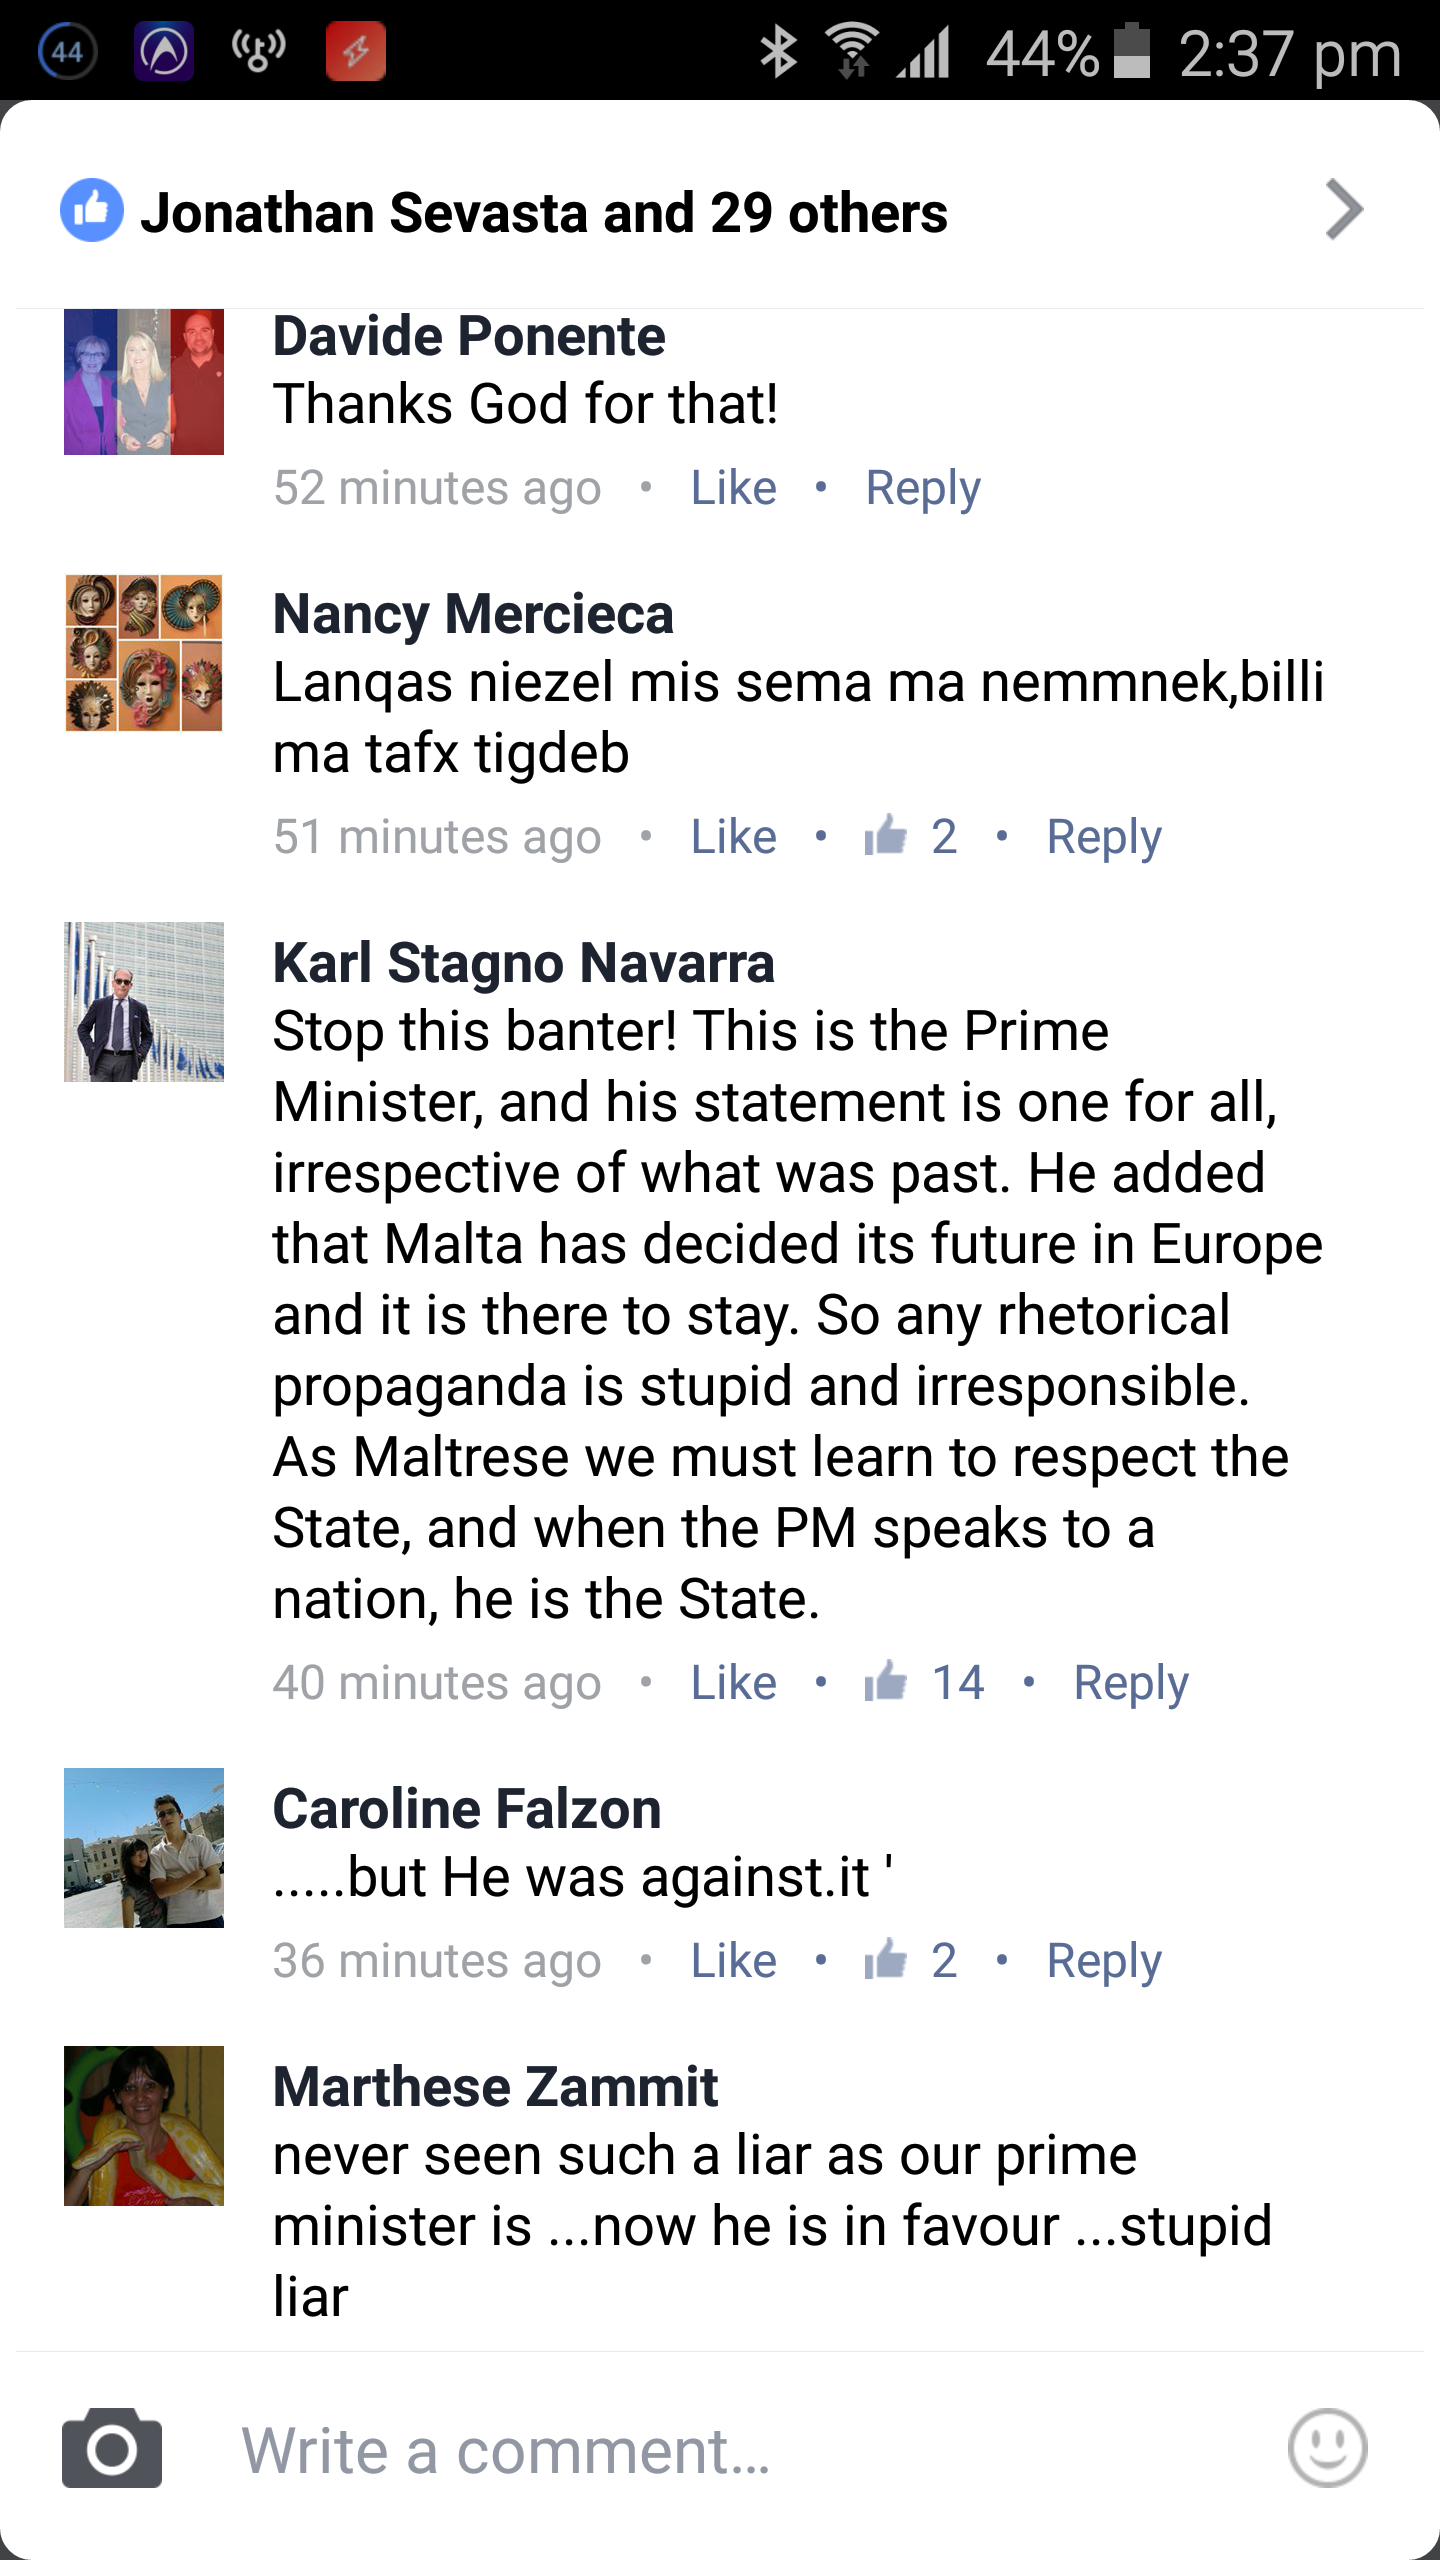The height and width of the screenshot is (2560, 1440).
Task: Tap thumbs-up count on Caroline Falzon's comment
Action: tap(911, 1960)
